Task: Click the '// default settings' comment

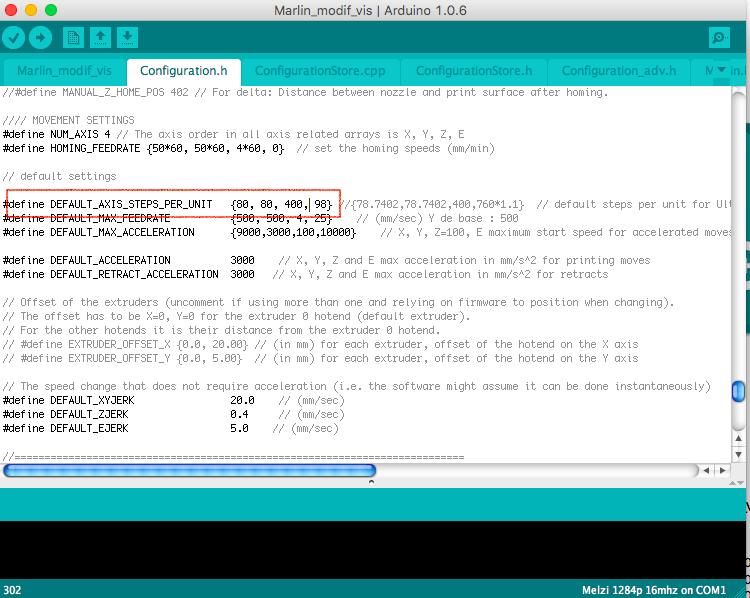Action: click(x=60, y=176)
